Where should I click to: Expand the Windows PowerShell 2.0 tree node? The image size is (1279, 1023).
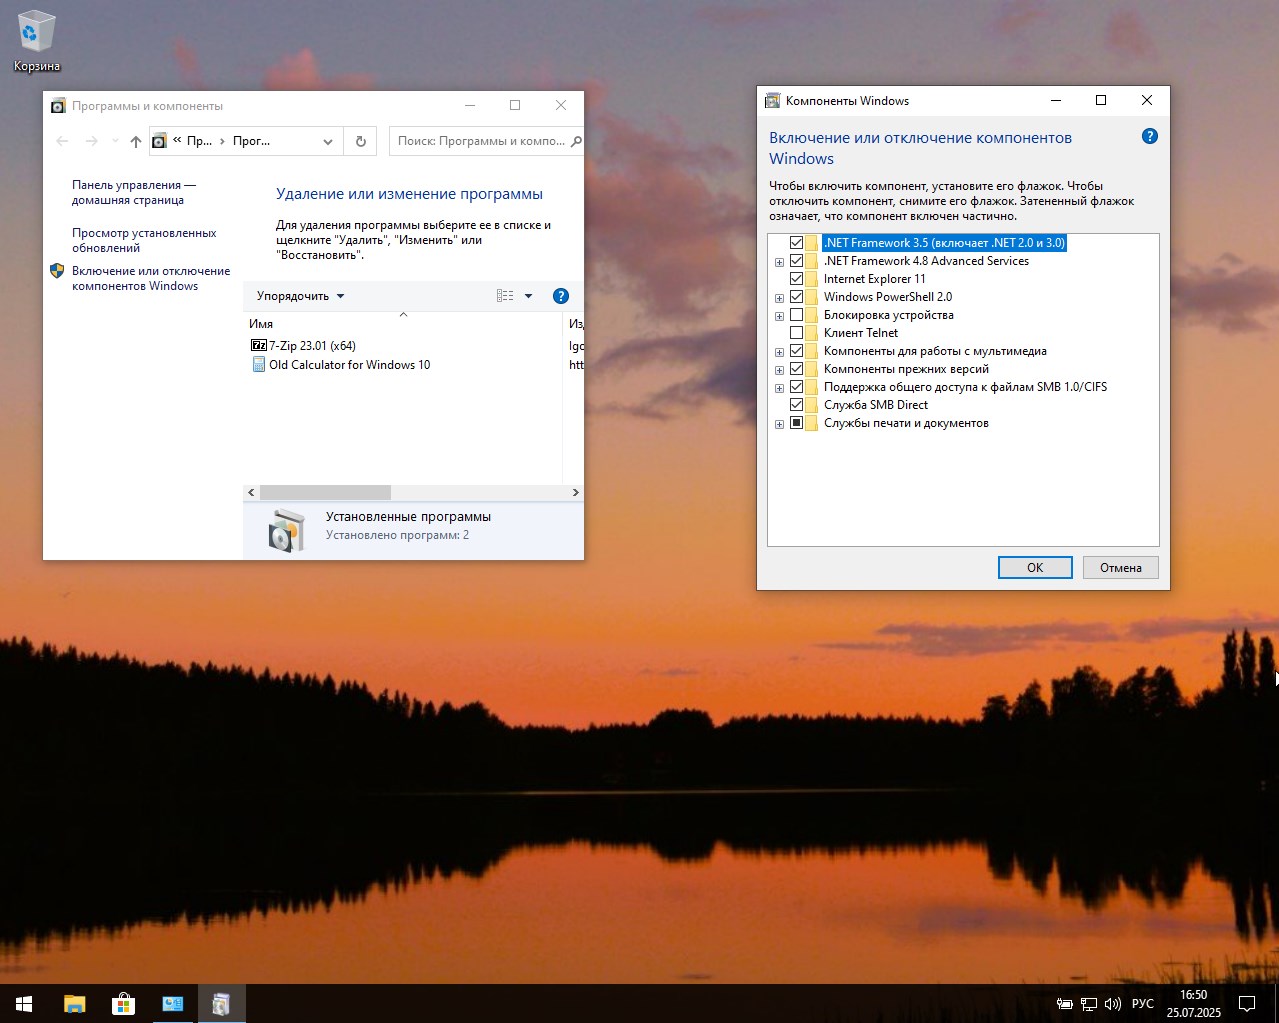coord(779,298)
